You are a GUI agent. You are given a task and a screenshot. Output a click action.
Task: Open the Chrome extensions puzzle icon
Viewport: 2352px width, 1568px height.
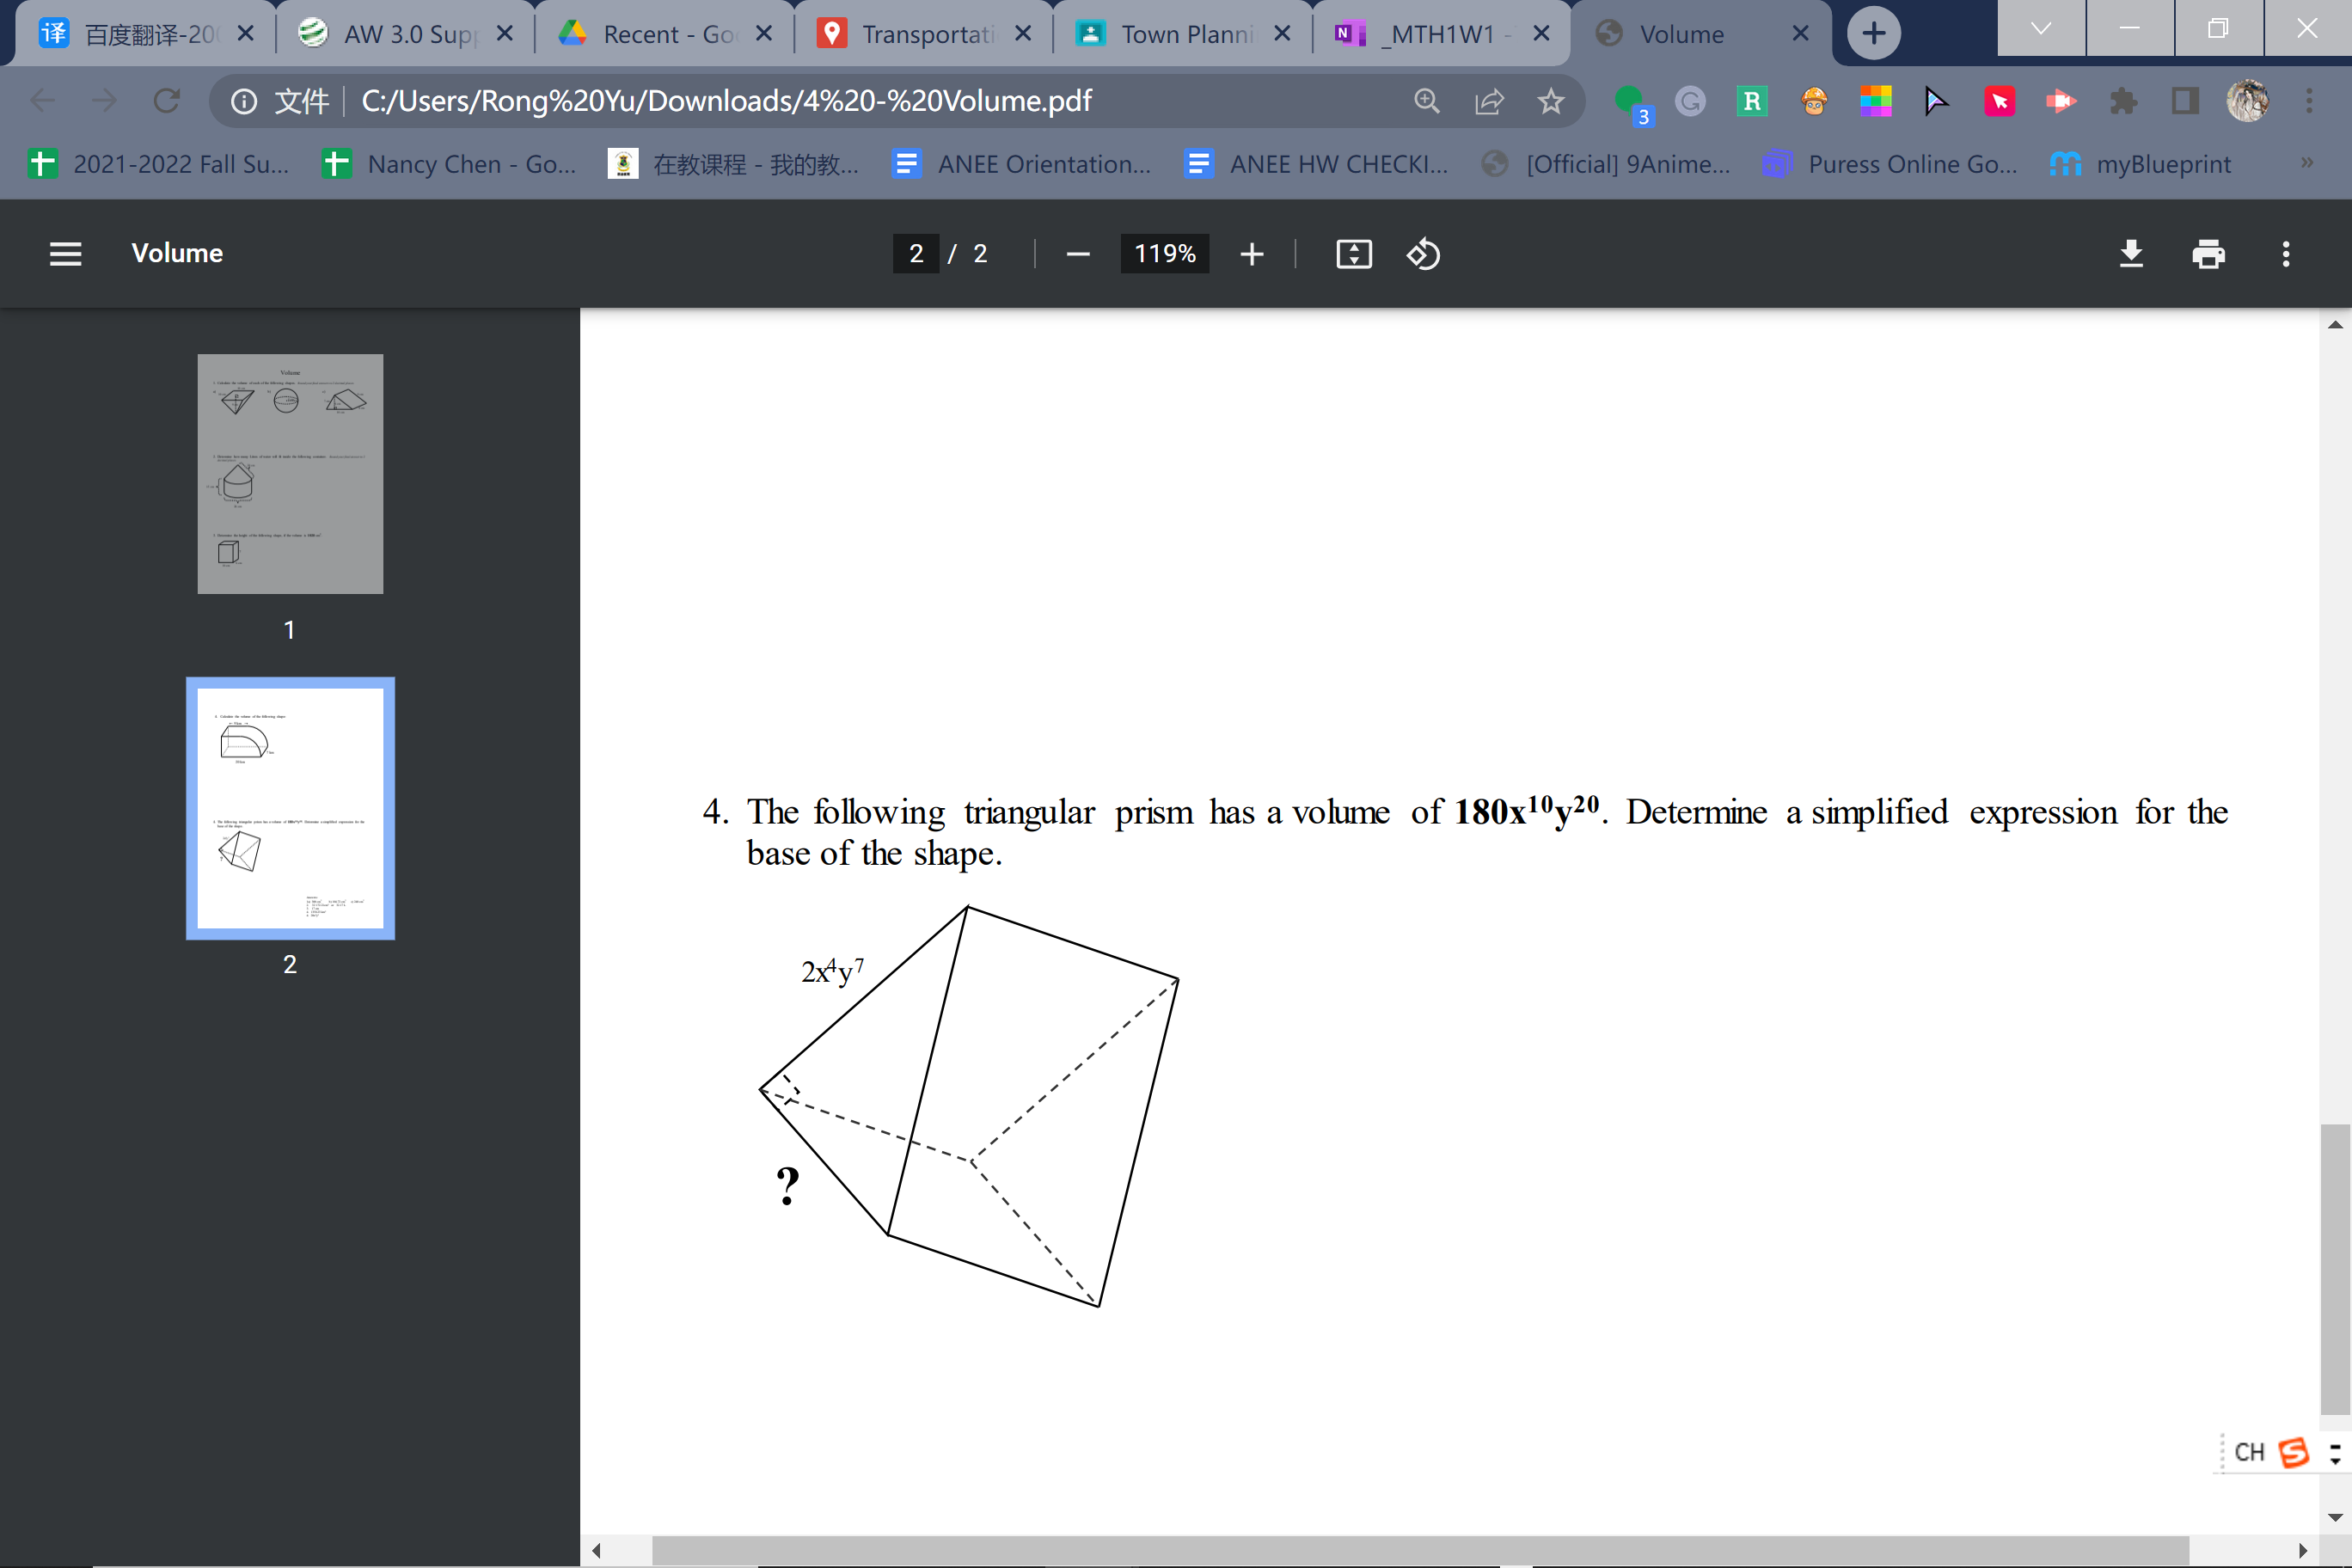pos(2123,101)
